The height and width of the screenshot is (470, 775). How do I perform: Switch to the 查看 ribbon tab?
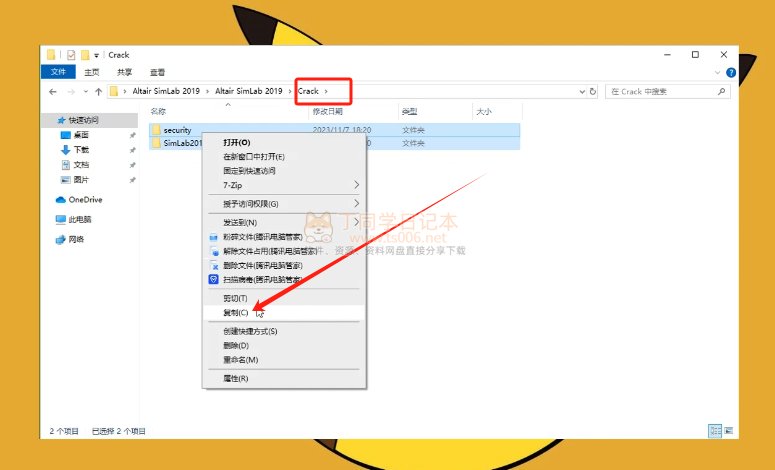pos(157,72)
